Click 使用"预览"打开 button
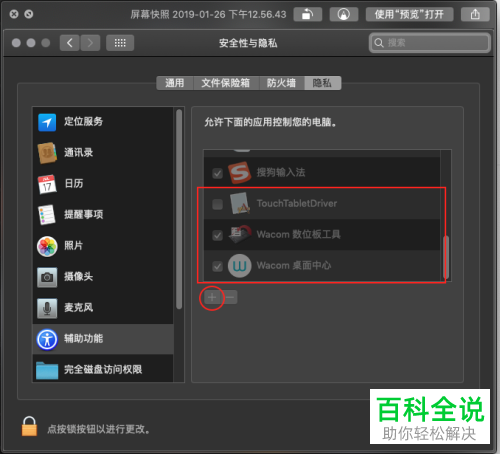 [409, 14]
